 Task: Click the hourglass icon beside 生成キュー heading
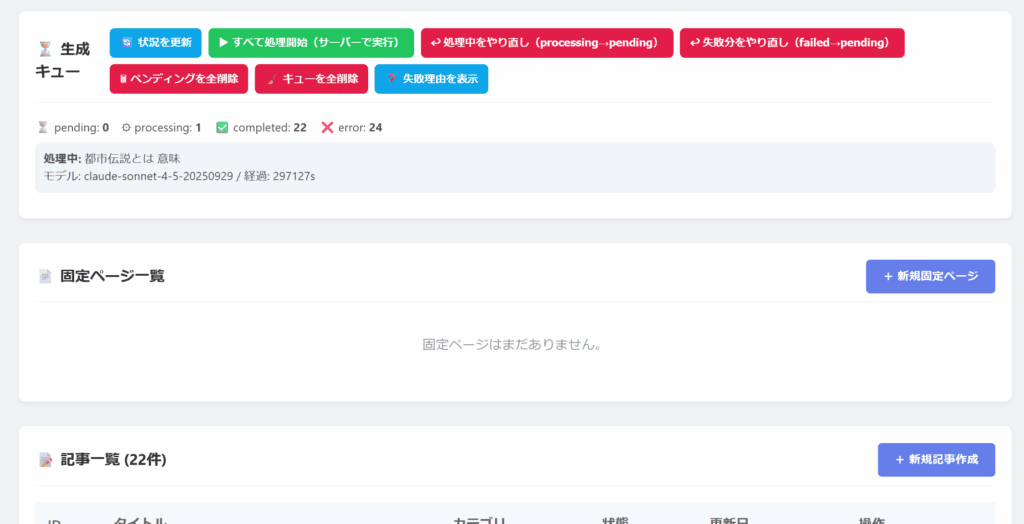click(44, 48)
